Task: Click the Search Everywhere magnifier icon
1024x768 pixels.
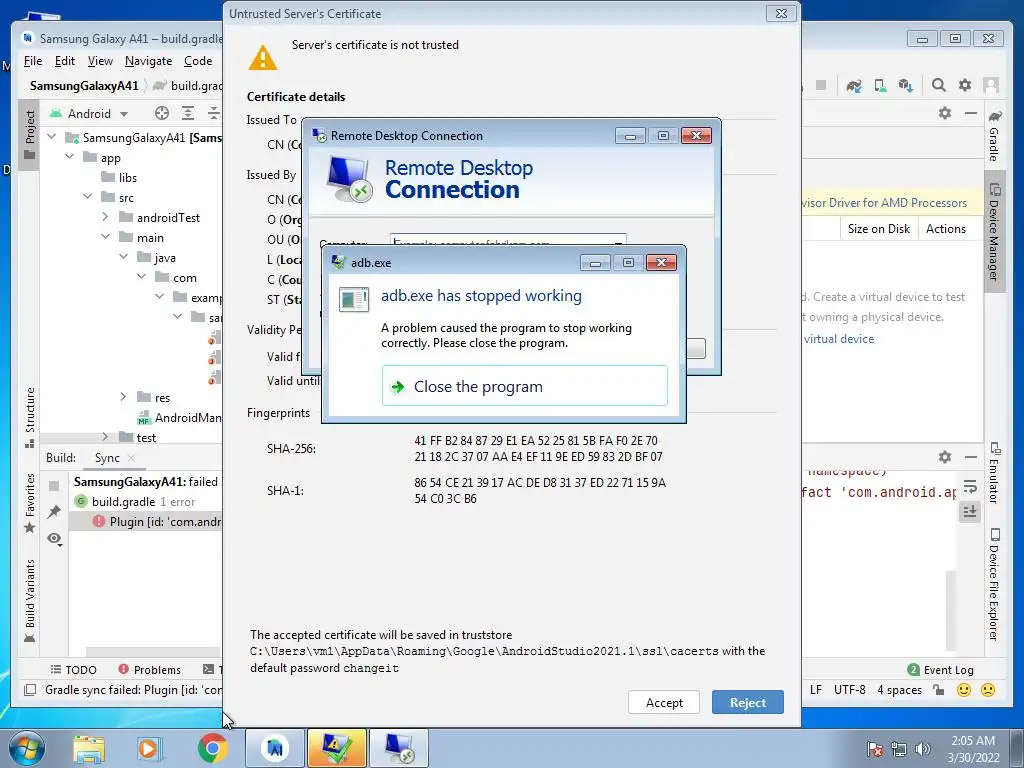Action: pos(938,85)
